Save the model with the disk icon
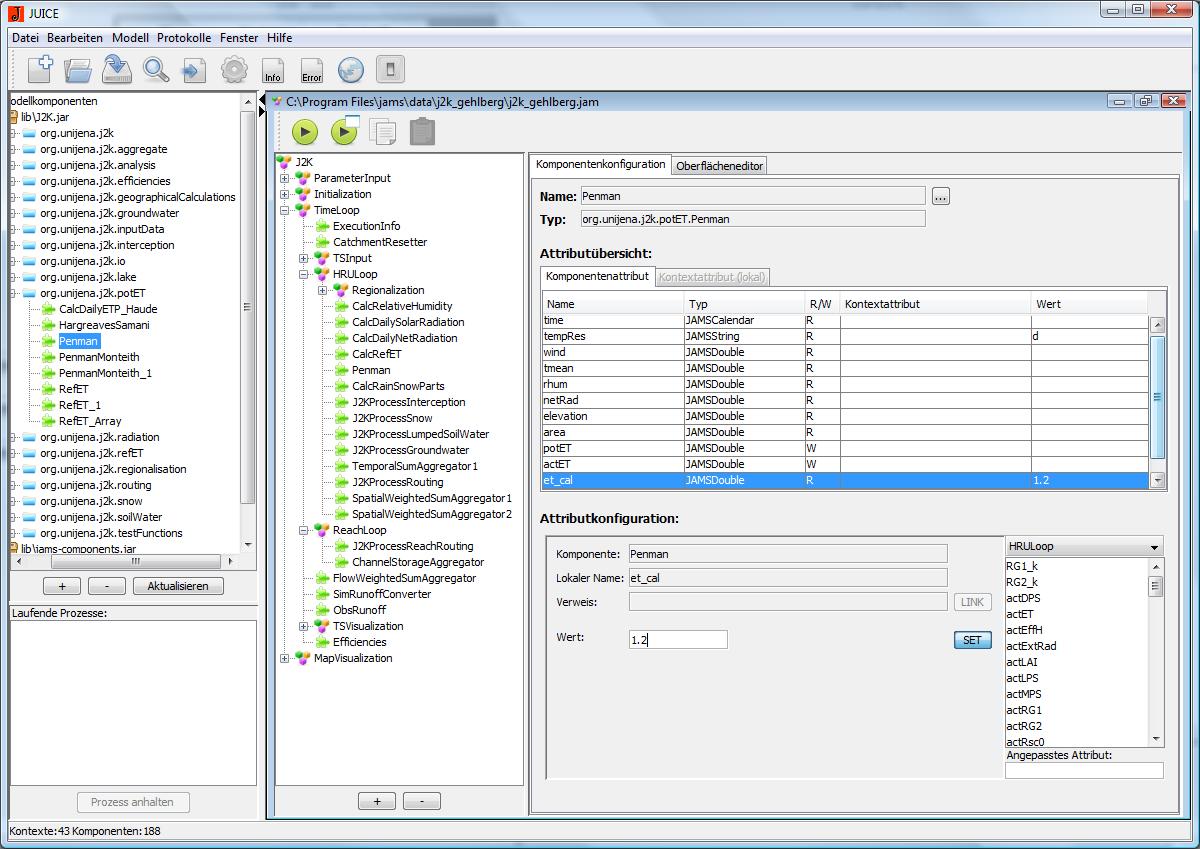Screen dimensions: 1200x849 coord(117,70)
